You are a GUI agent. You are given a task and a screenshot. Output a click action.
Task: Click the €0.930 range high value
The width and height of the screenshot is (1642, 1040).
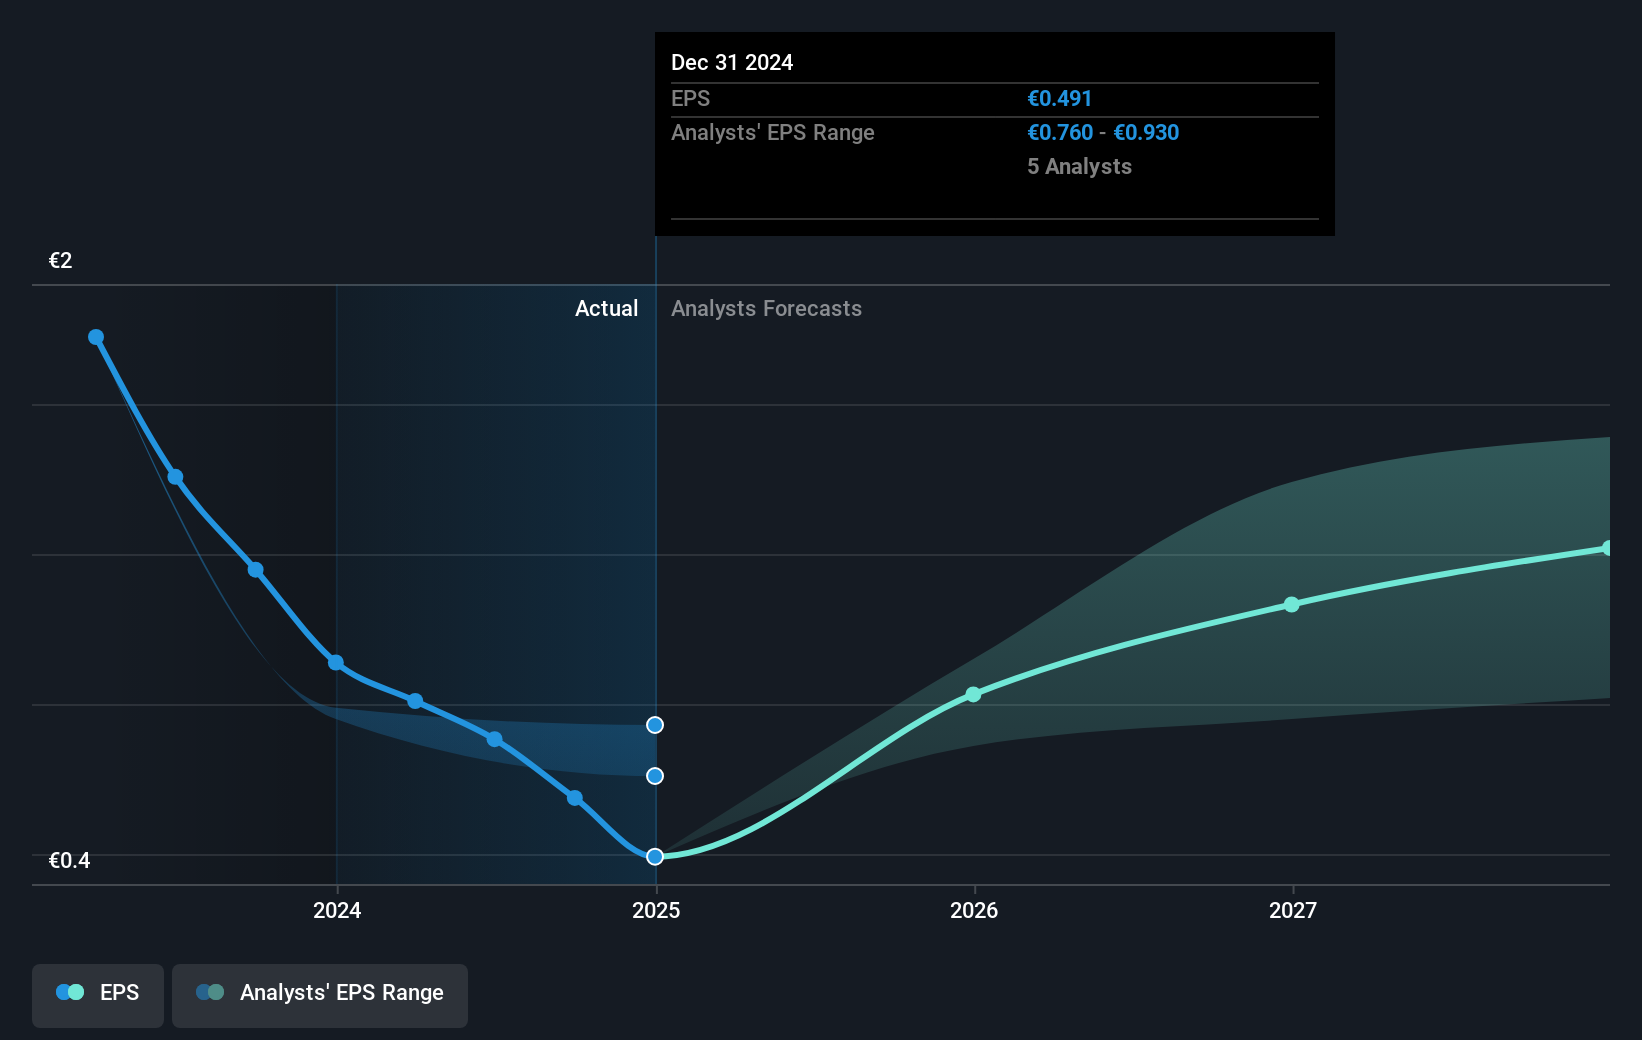coord(1146,133)
